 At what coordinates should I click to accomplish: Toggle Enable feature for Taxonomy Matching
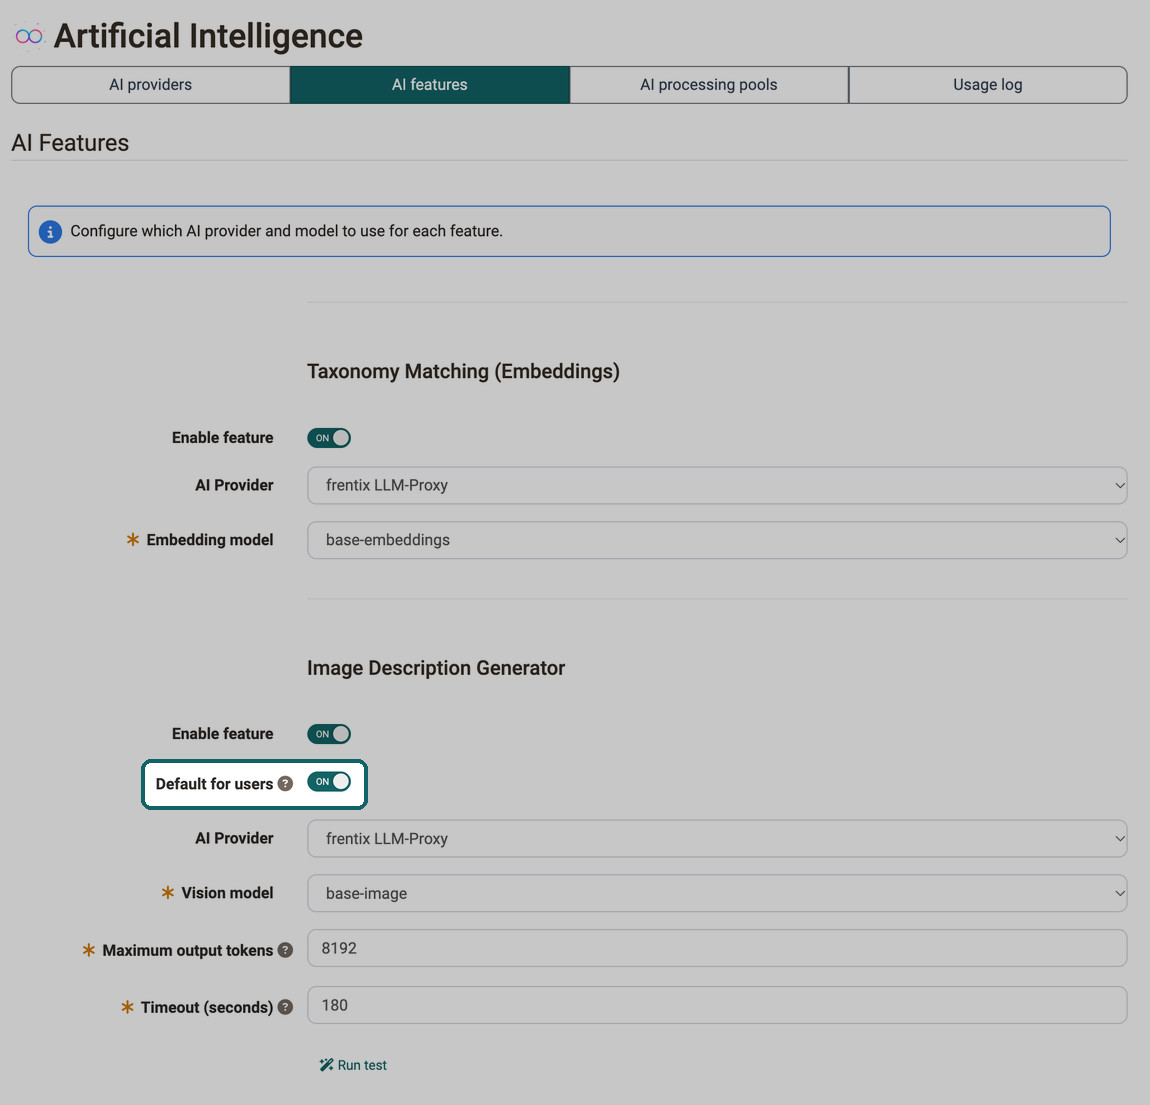click(329, 438)
